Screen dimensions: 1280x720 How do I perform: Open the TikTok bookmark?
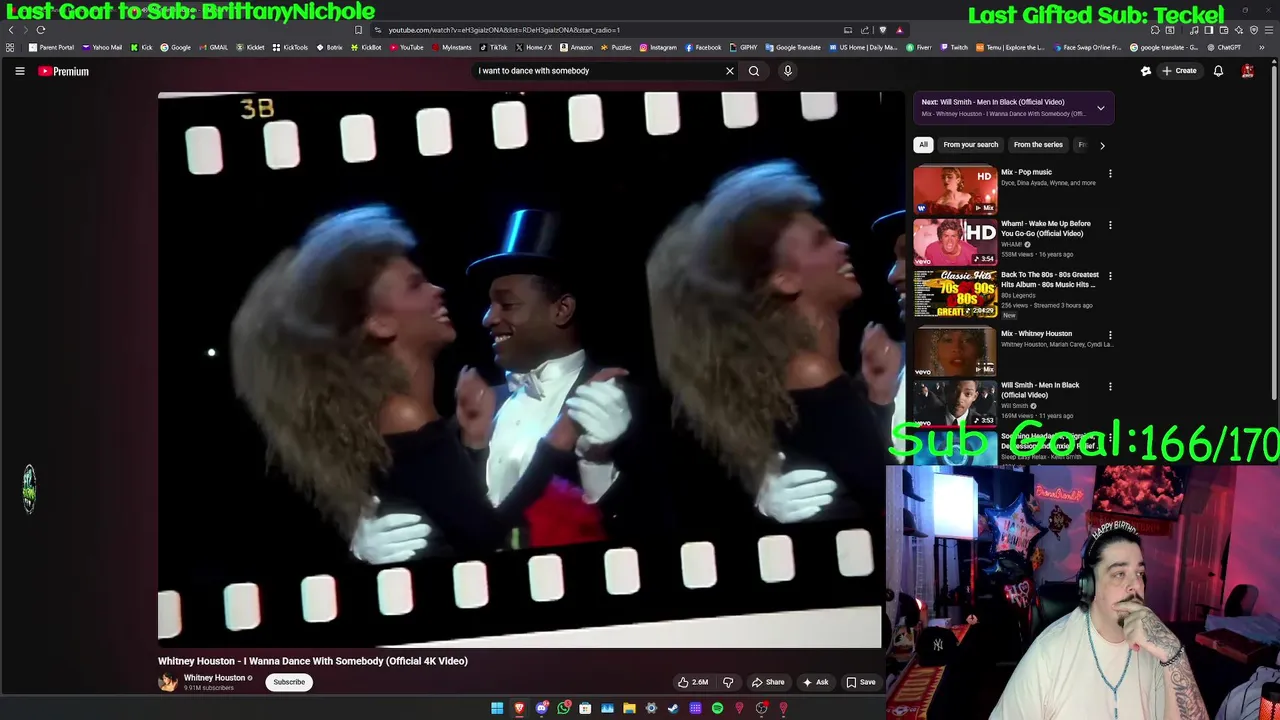click(492, 47)
